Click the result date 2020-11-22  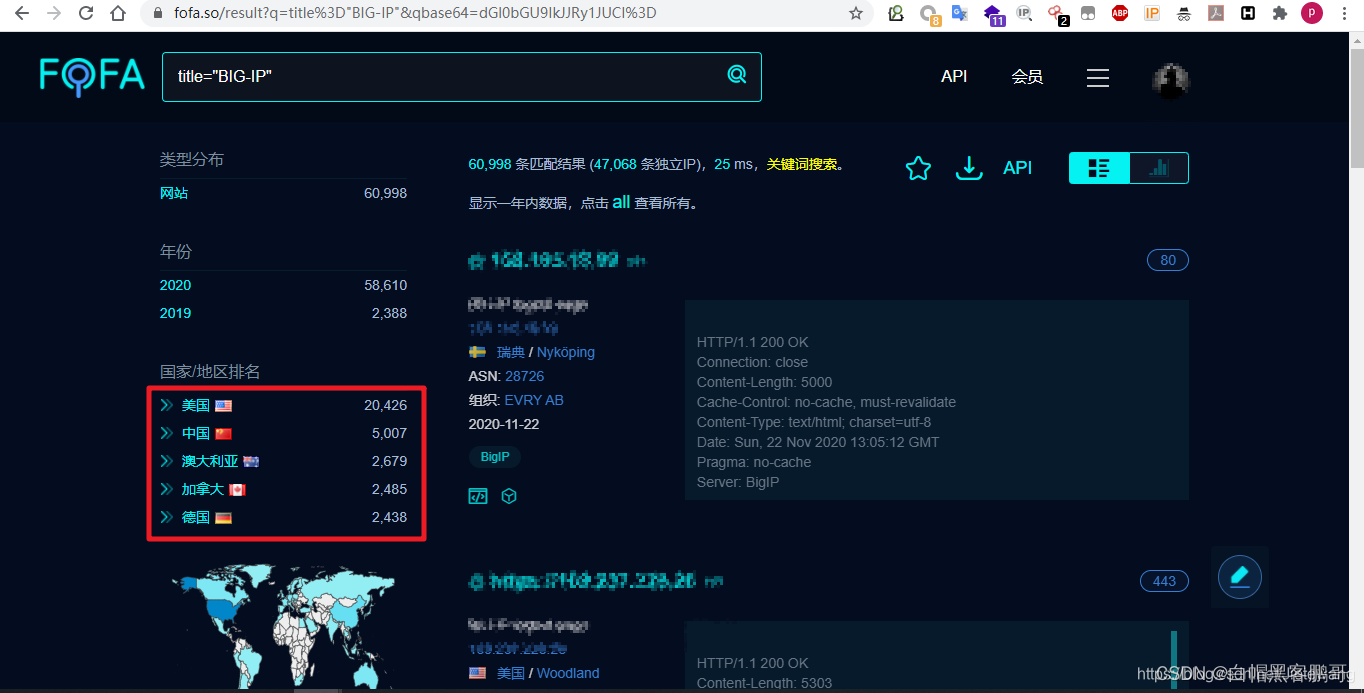point(504,424)
